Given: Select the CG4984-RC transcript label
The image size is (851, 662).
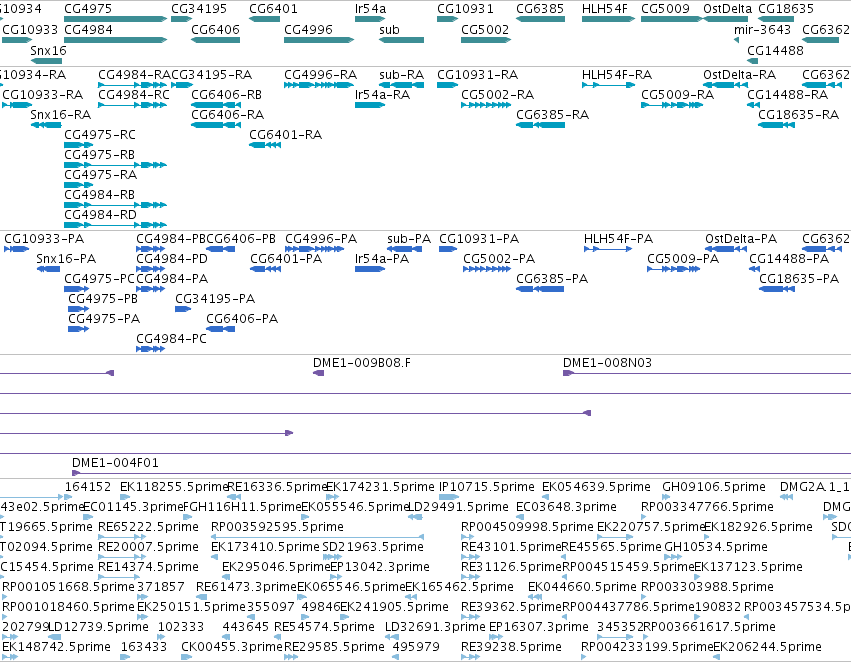Looking at the screenshot, I should (x=134, y=94).
